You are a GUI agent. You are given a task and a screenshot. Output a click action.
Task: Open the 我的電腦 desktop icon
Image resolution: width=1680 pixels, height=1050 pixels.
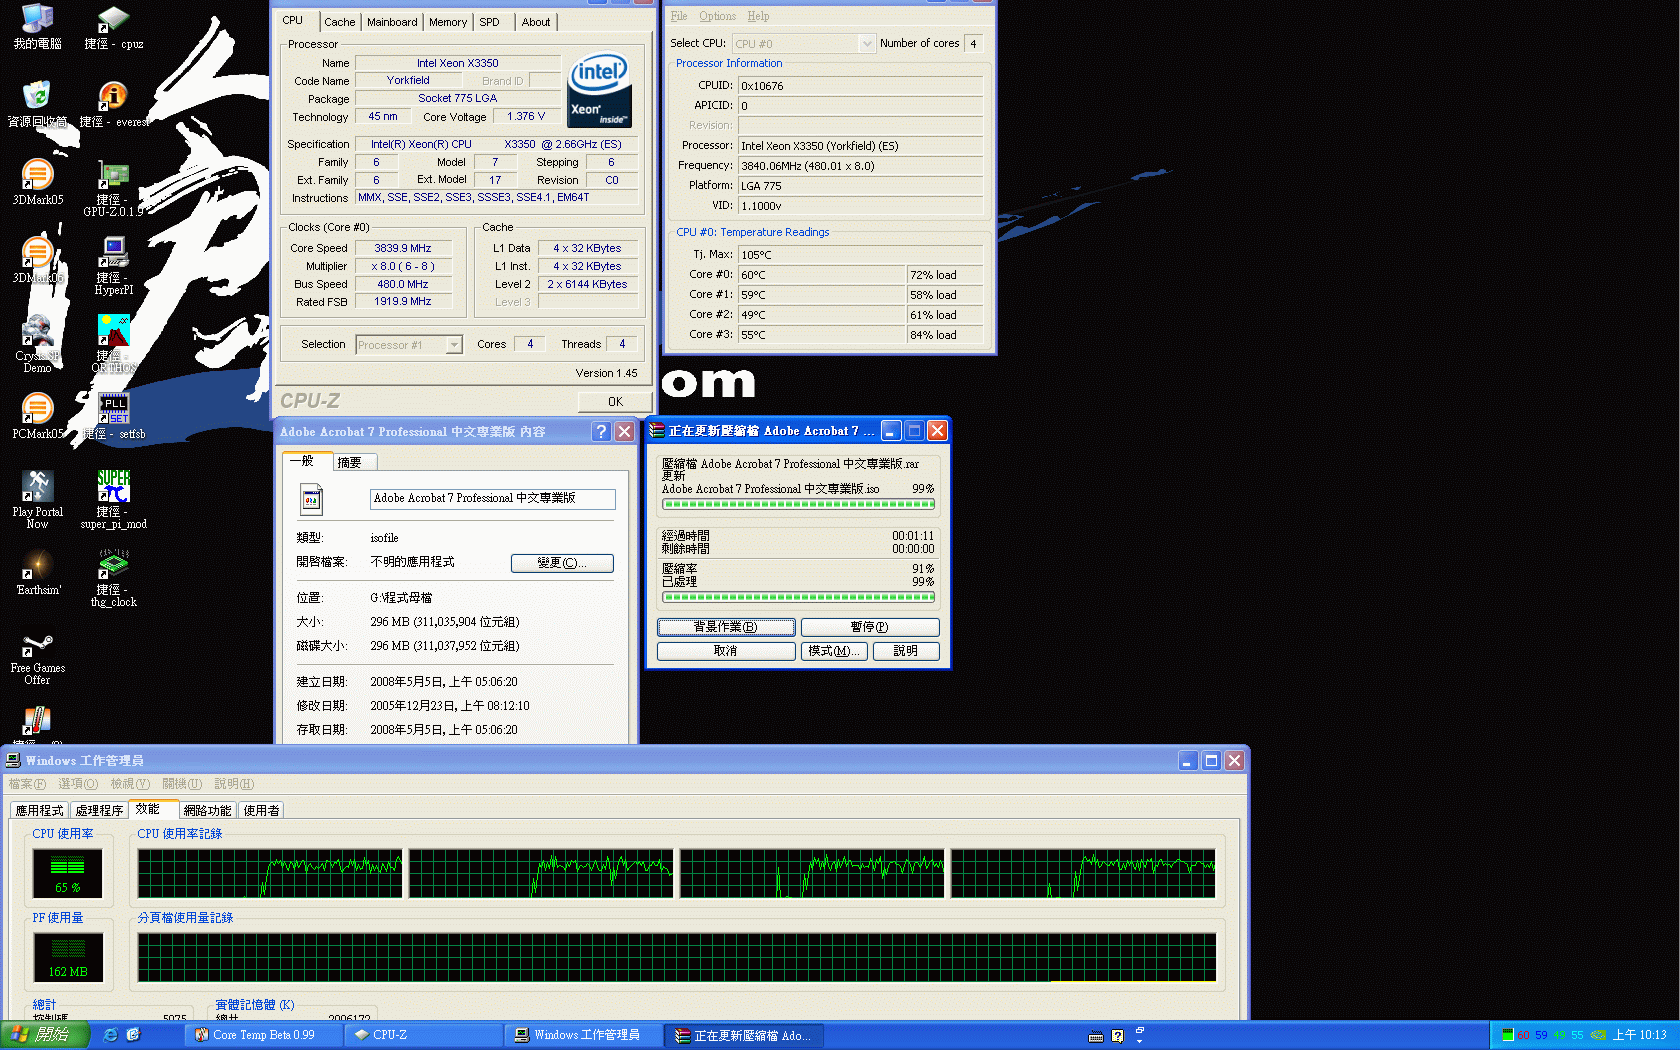point(37,26)
